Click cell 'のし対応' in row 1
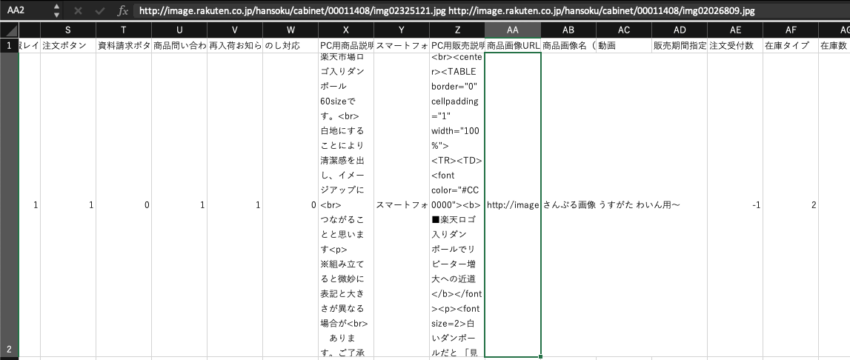Image resolution: width=850 pixels, height=360 pixels. [291, 46]
